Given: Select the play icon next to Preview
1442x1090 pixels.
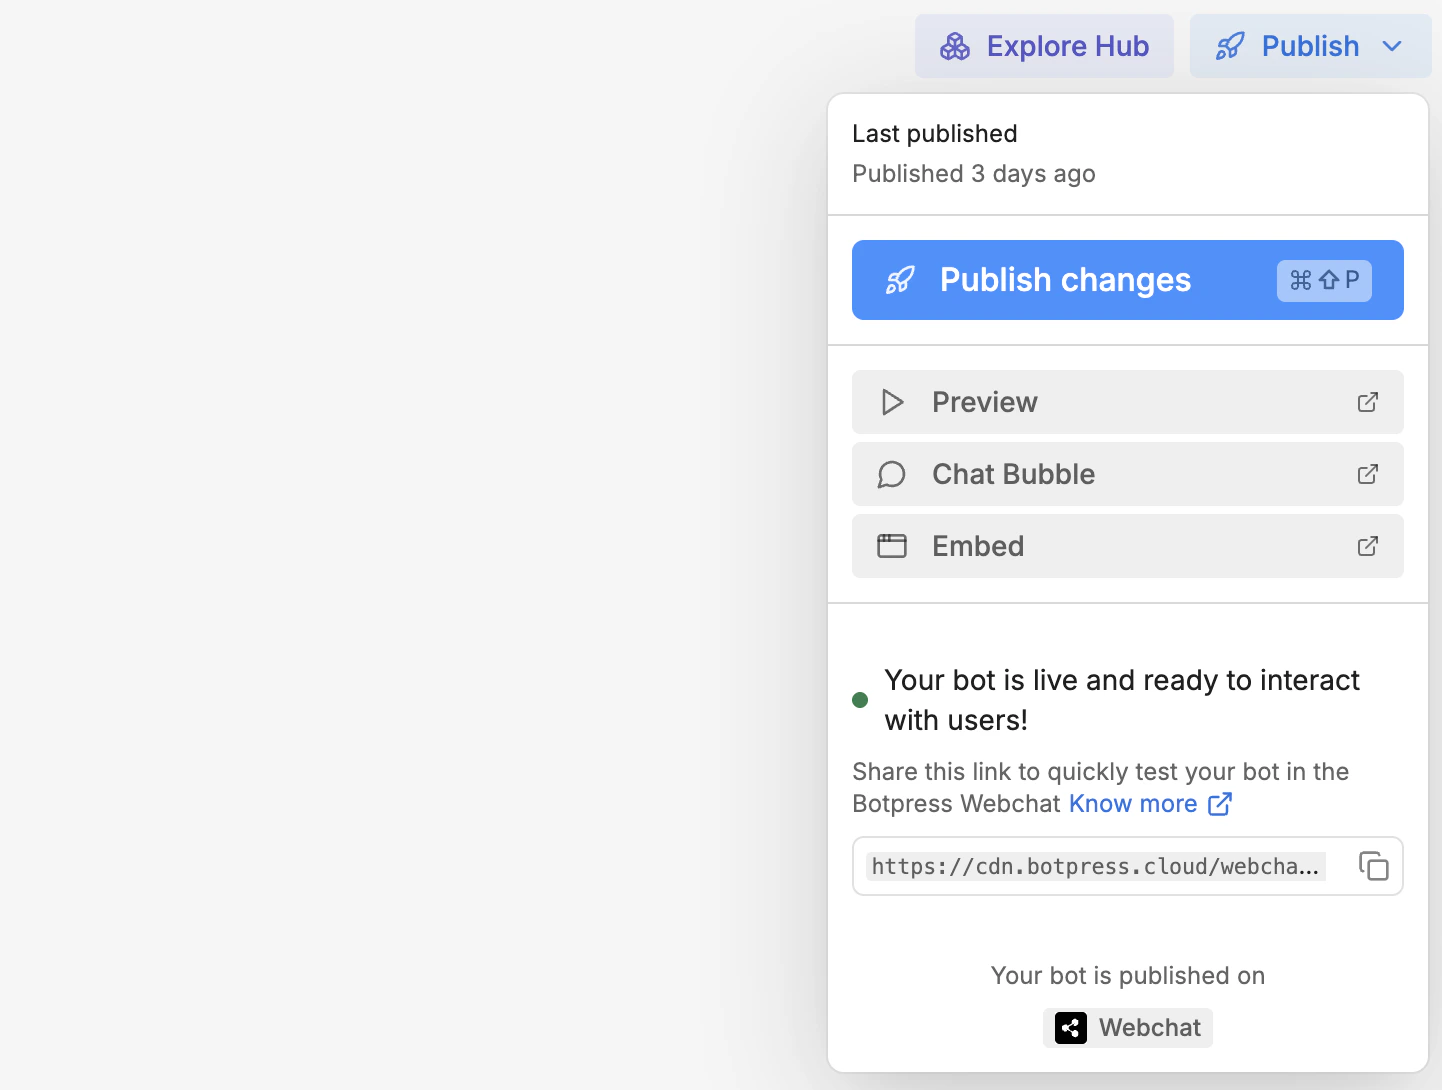Looking at the screenshot, I should pos(891,402).
